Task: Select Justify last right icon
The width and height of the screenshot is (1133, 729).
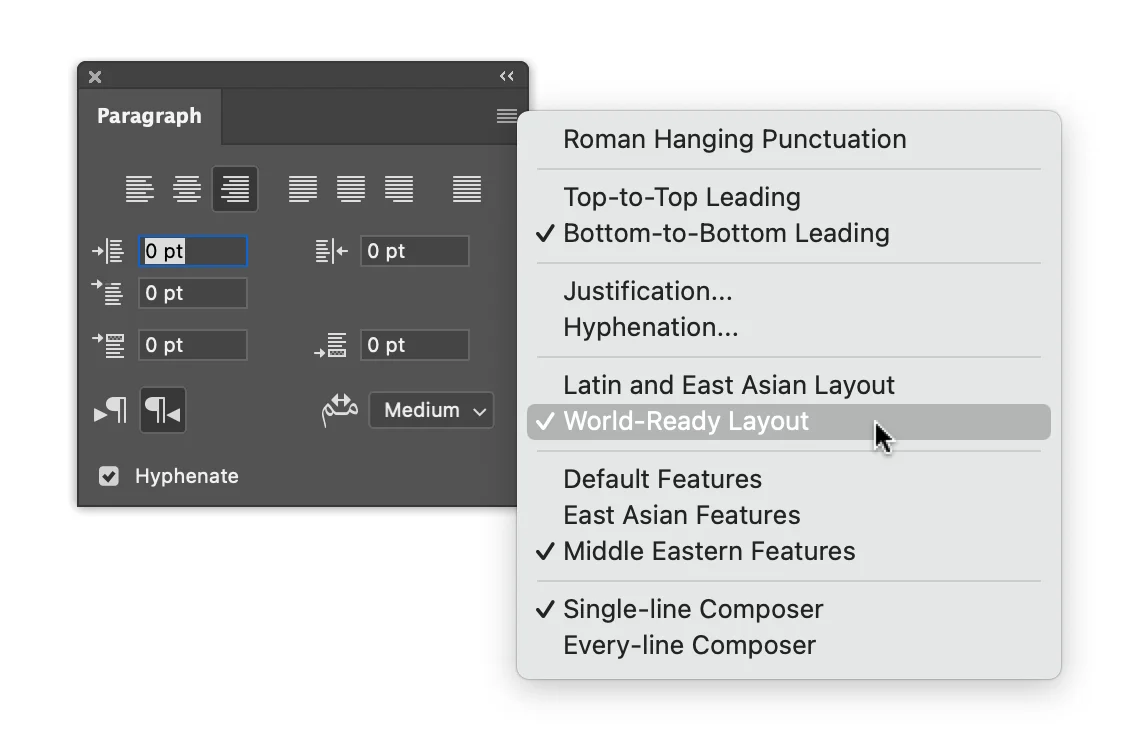Action: point(399,189)
